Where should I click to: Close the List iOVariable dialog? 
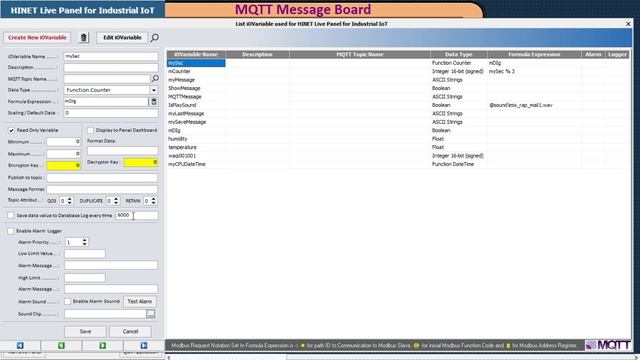coord(628,24)
